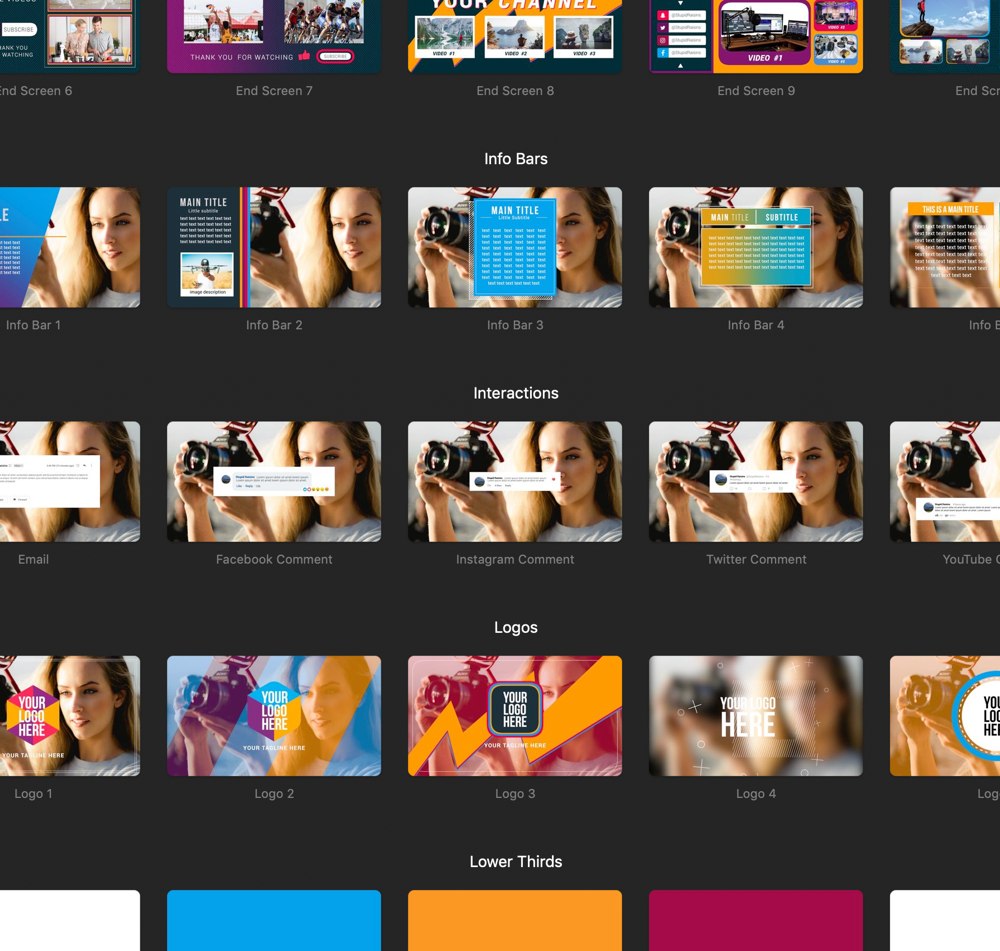This screenshot has width=1000, height=951.
Task: Select the Facebook Comment thumbnail
Action: [x=274, y=482]
